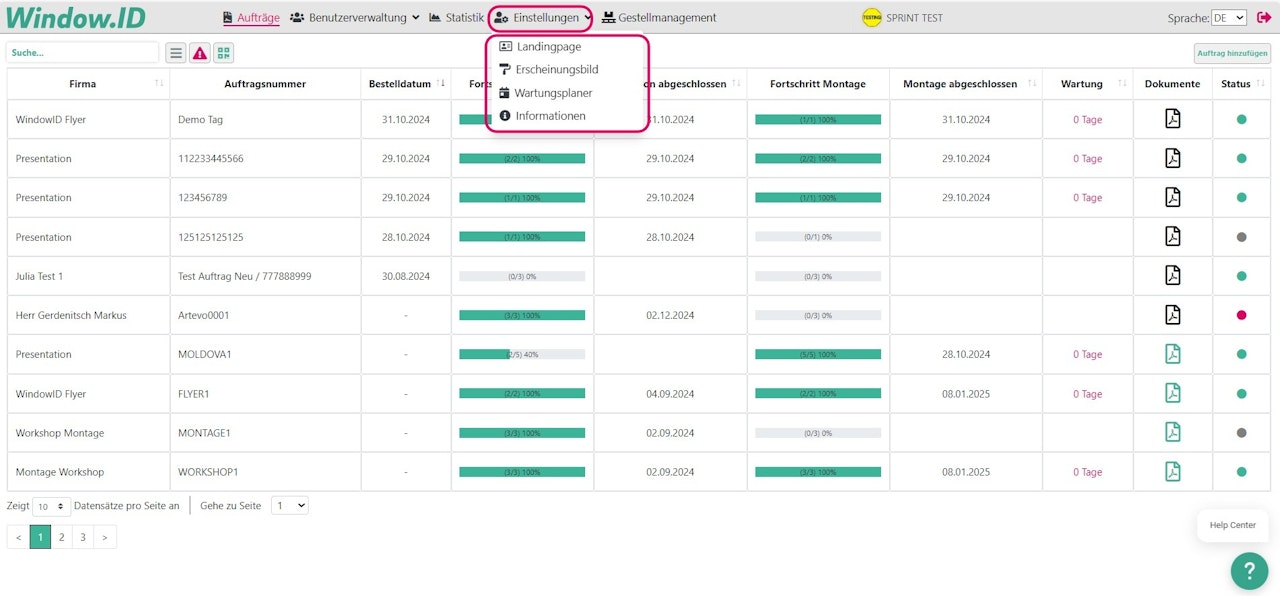Screen dimensions: 1280x596
Task: Click the green question mark help button
Action: coord(1249,571)
